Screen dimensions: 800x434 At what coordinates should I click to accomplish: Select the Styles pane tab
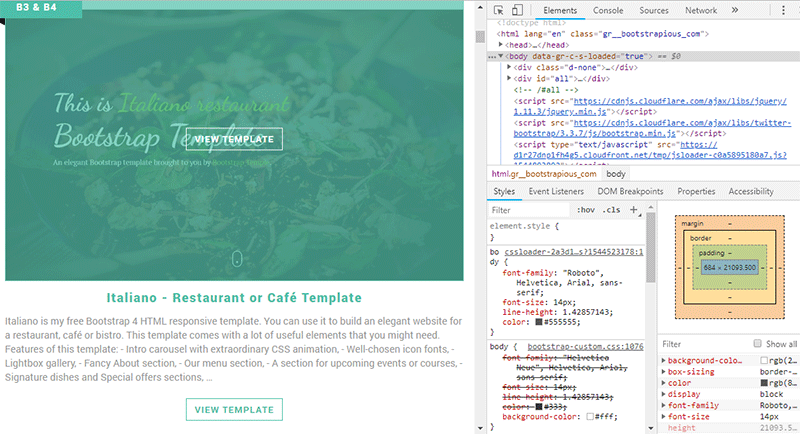tap(504, 191)
